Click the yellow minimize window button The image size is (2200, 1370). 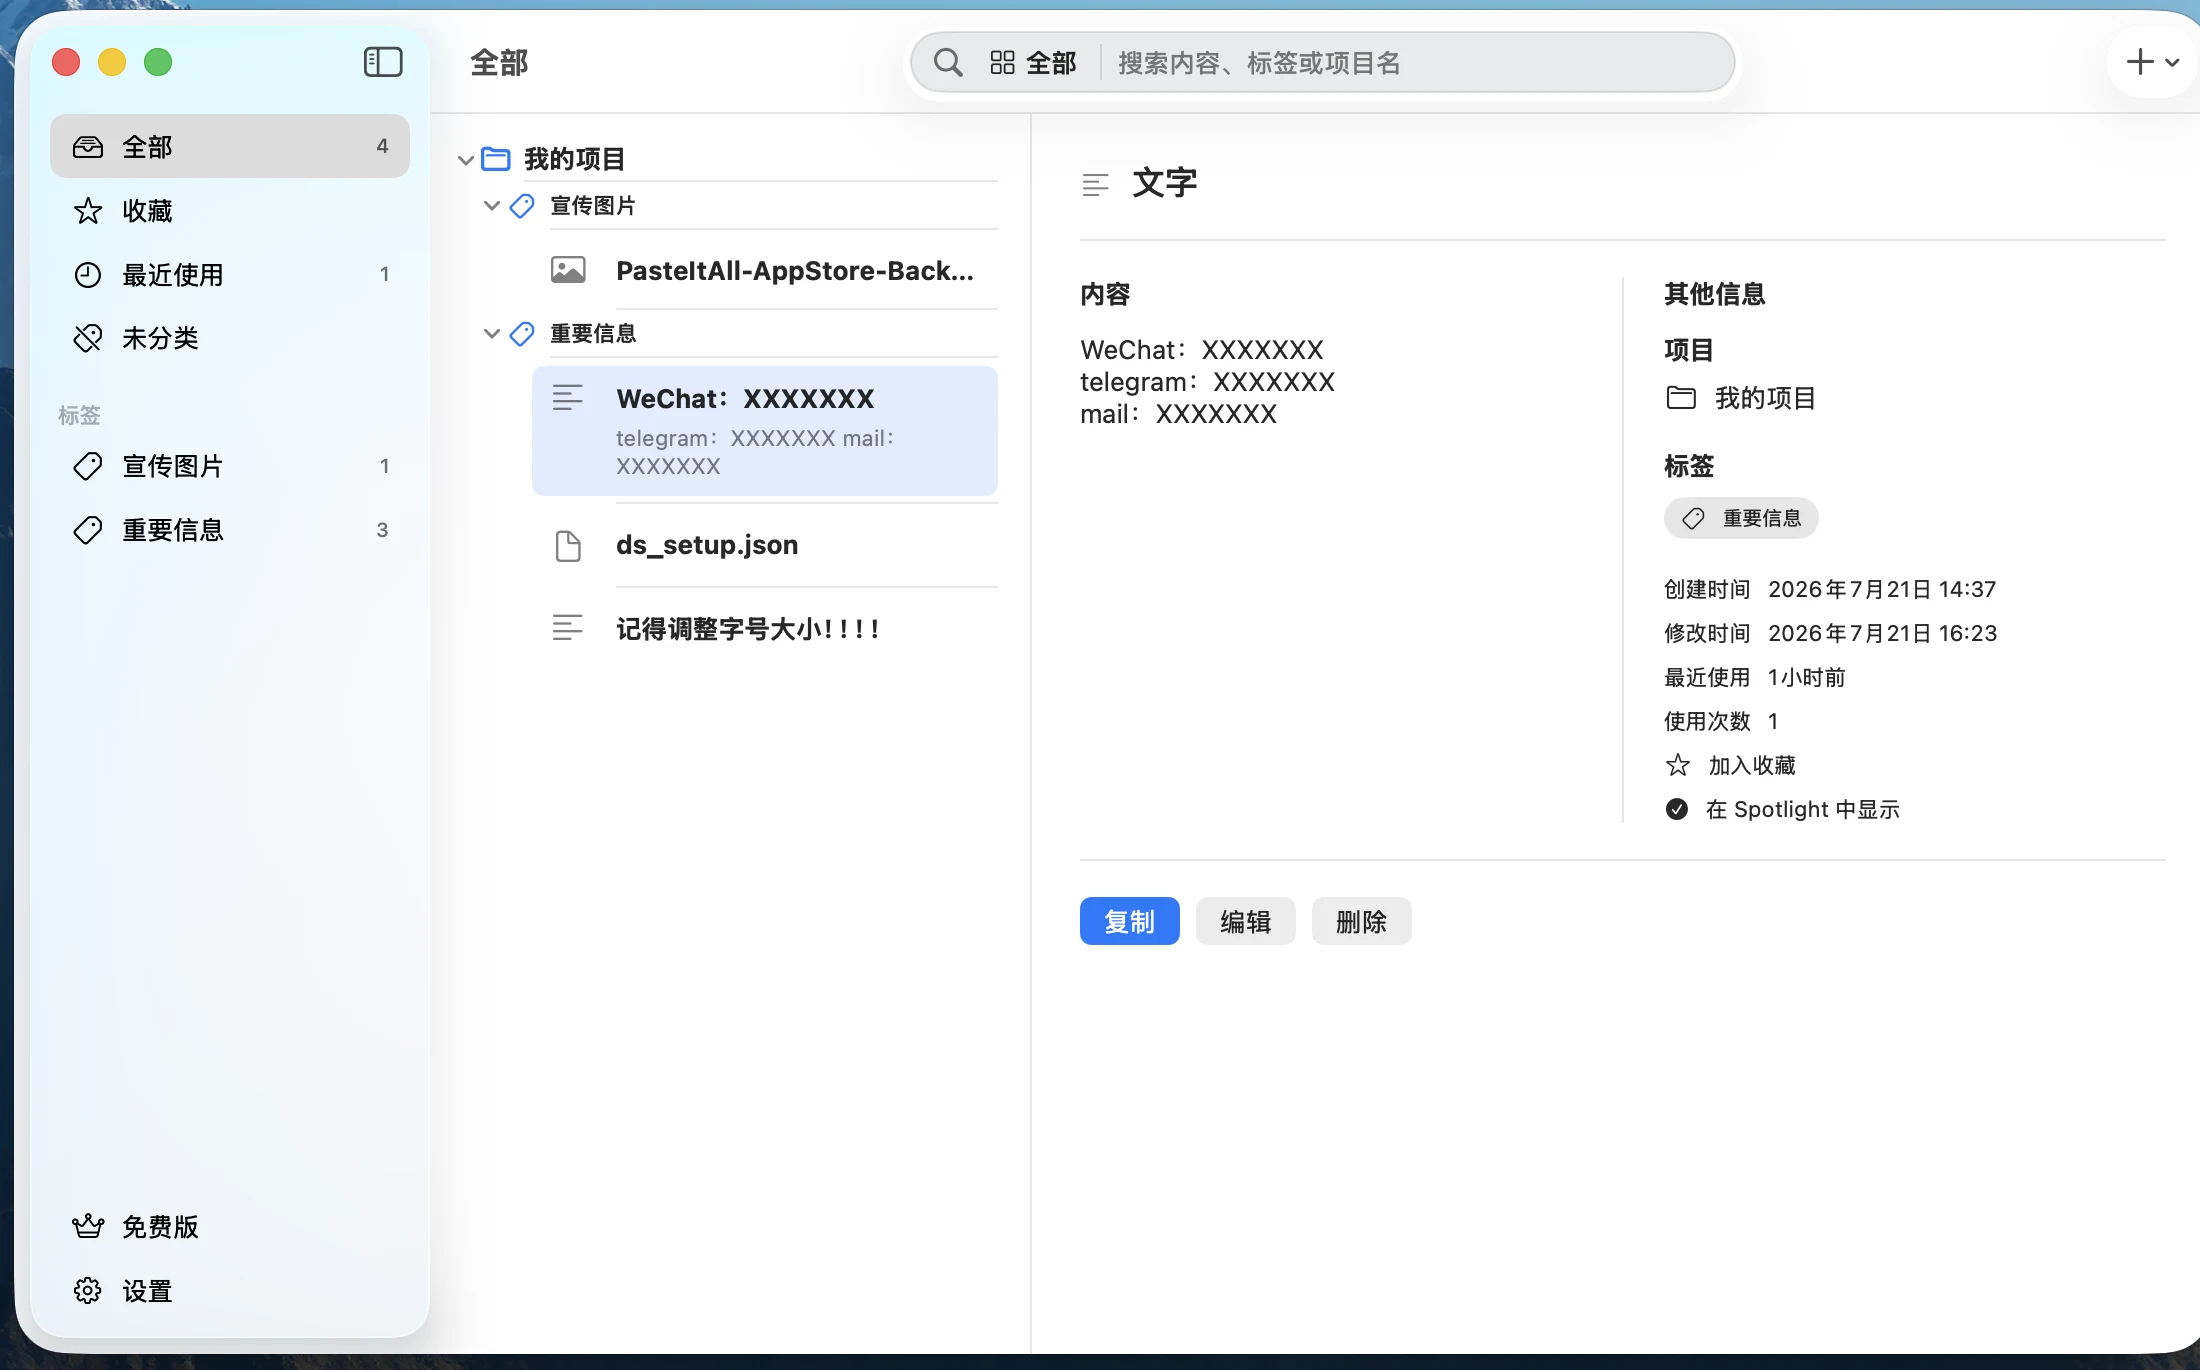112,62
